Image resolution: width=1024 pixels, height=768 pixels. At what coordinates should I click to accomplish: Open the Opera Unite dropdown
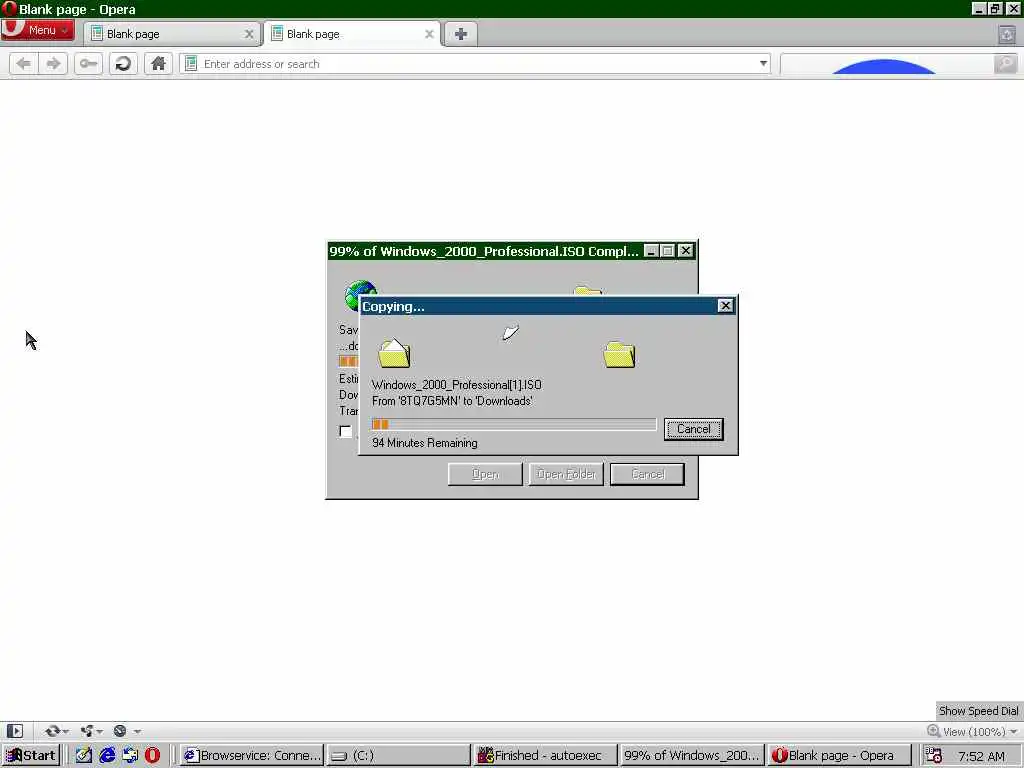coord(91,731)
